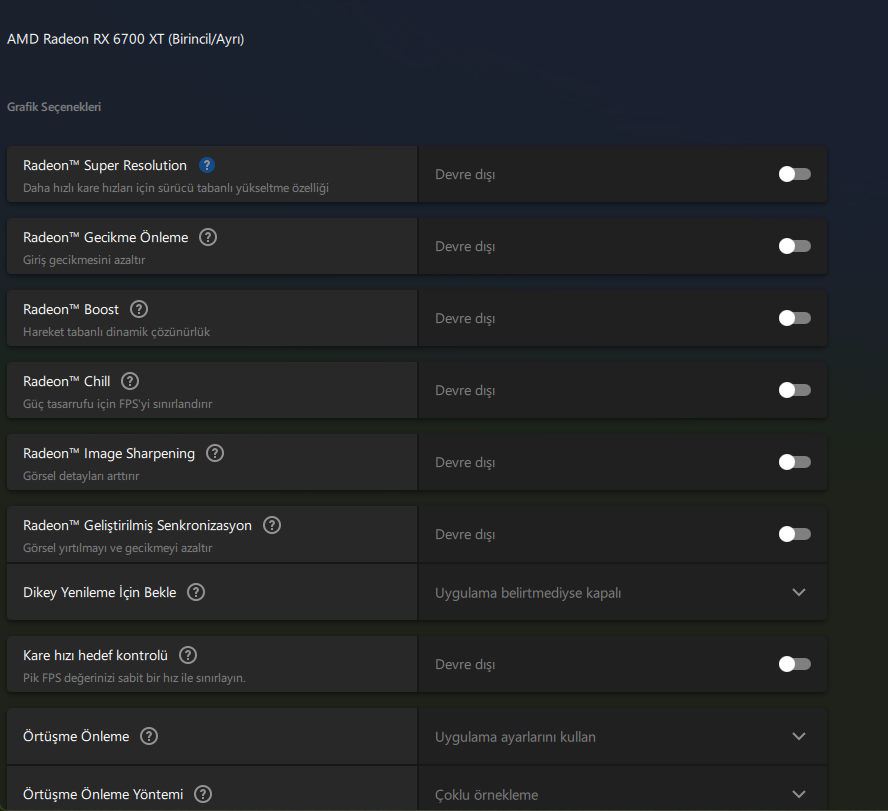
Task: Click the Radeon Super Resolution label
Action: [x=105, y=165]
